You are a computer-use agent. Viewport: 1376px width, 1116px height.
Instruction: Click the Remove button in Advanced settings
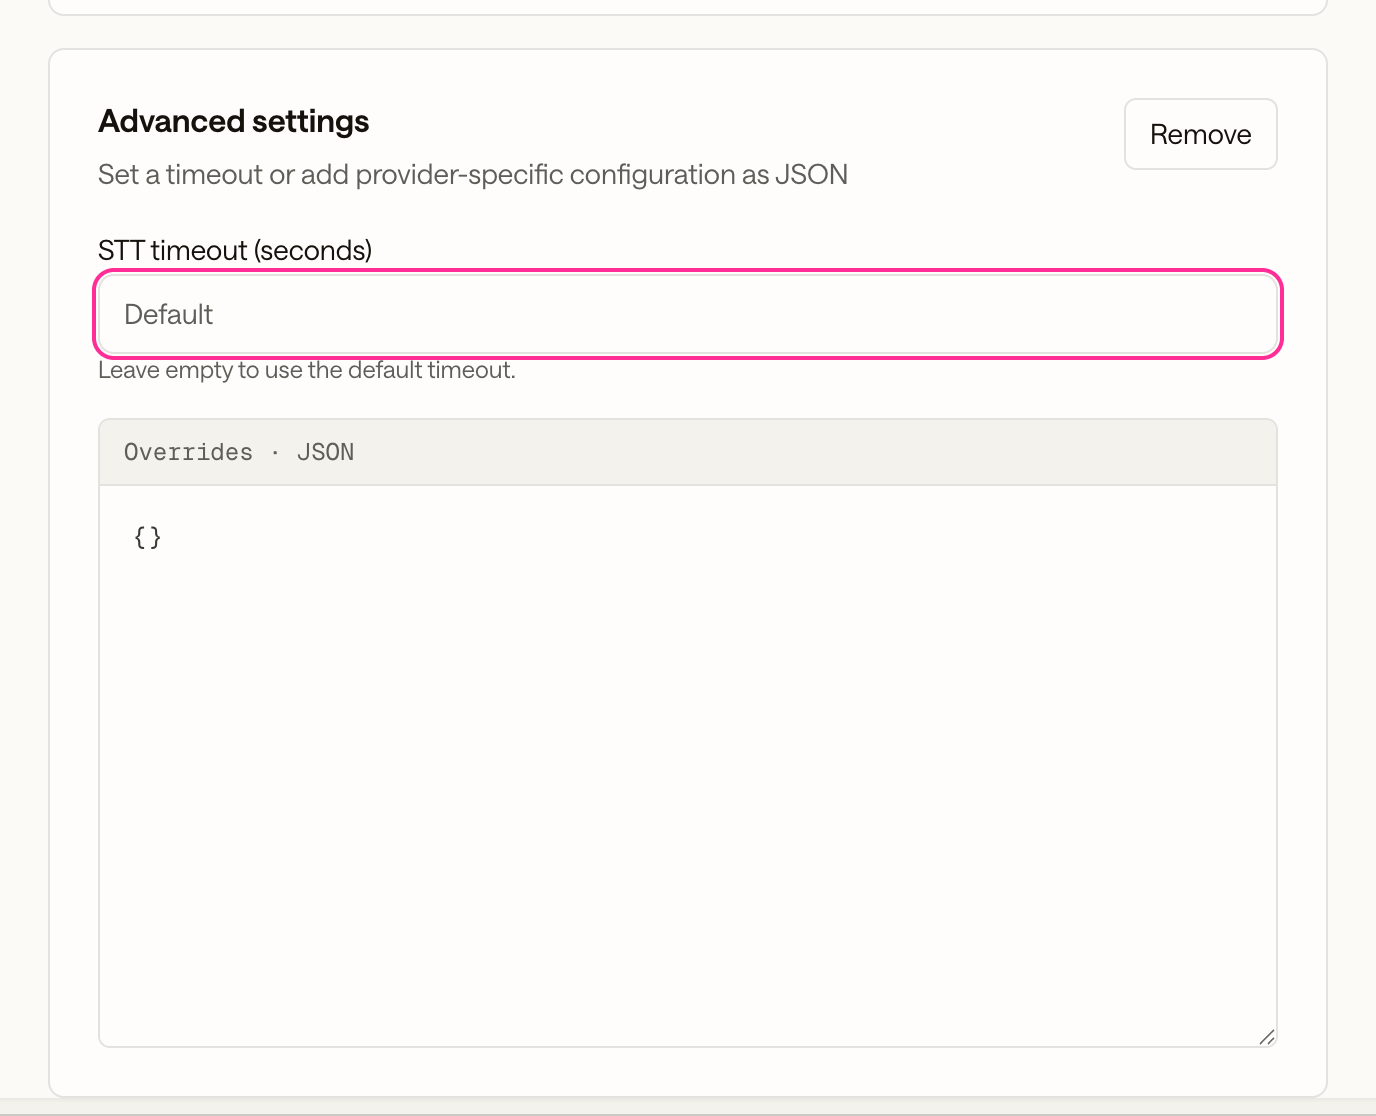click(x=1200, y=134)
